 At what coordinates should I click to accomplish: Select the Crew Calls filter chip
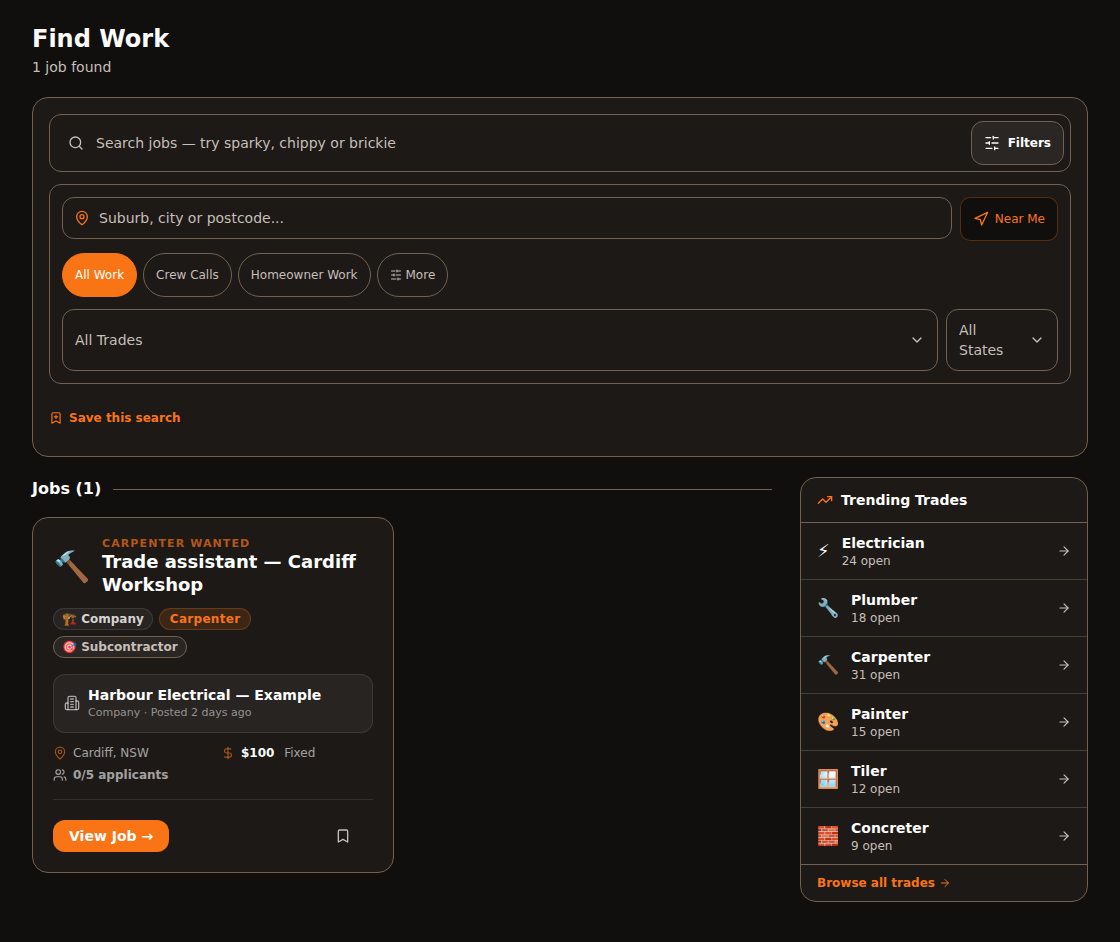[187, 275]
